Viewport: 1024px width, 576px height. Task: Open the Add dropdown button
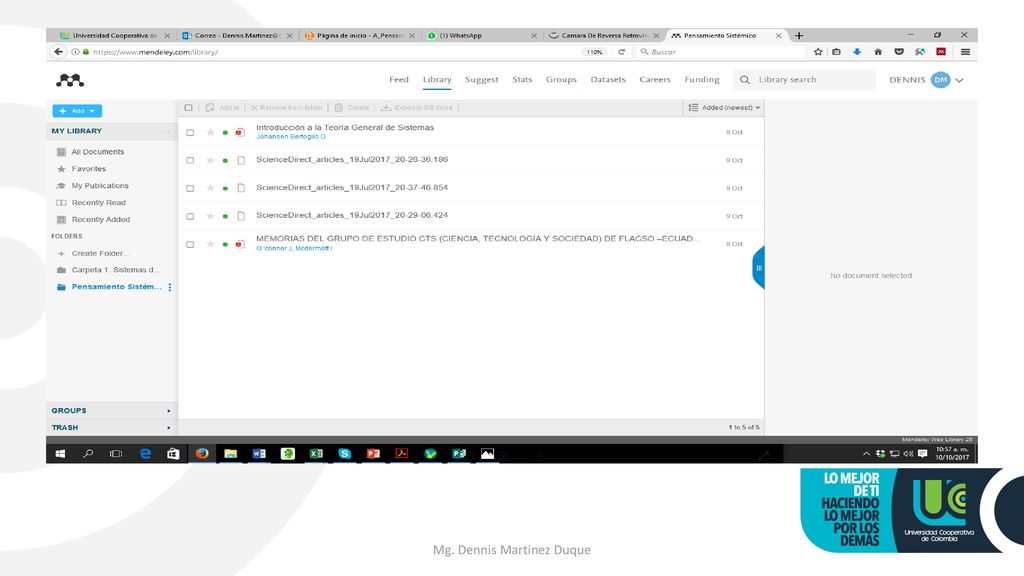77,111
